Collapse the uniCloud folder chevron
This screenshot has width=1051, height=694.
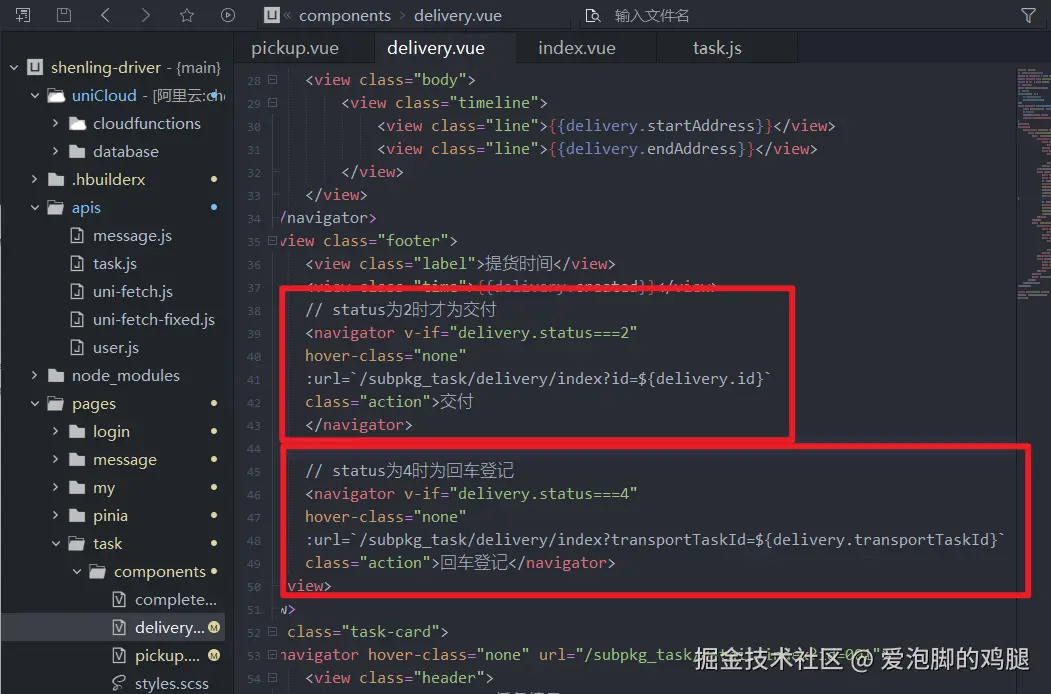click(35, 96)
